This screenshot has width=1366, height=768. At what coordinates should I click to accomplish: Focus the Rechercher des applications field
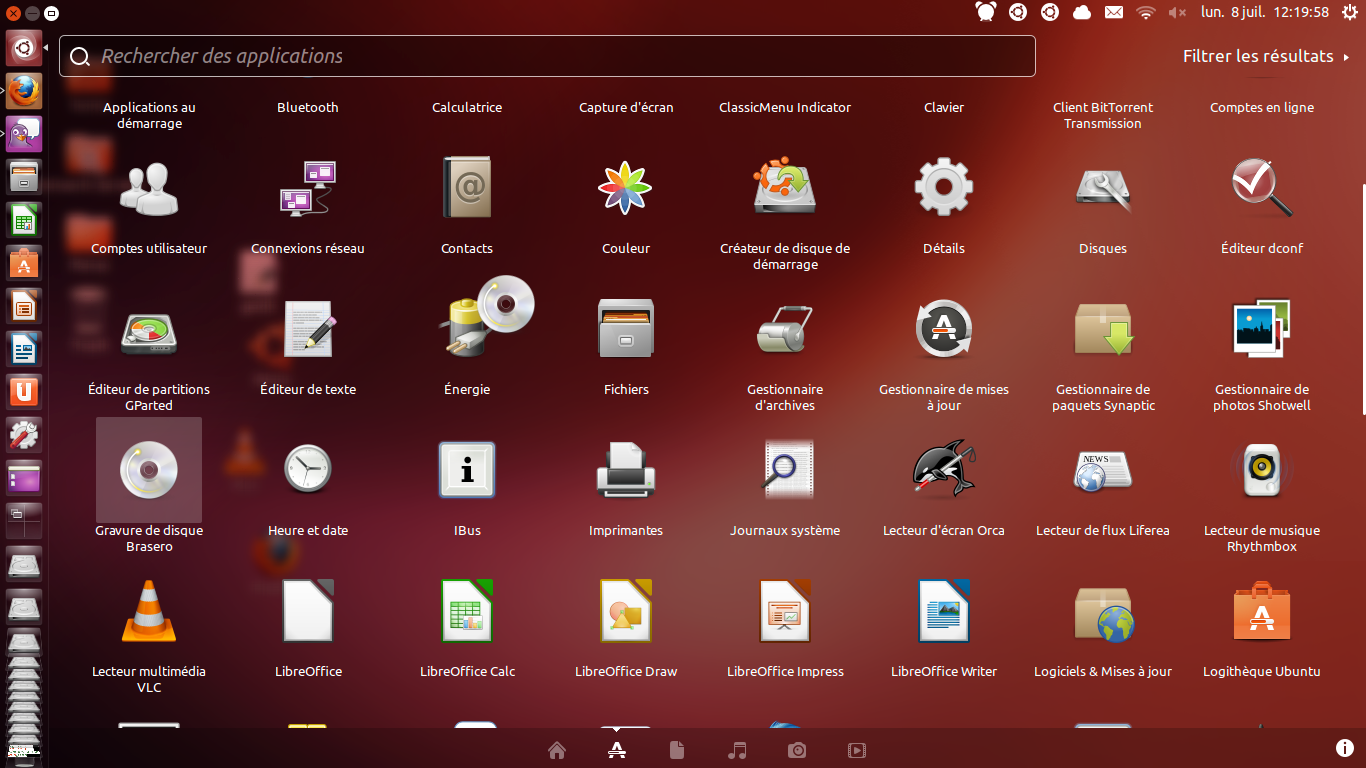547,56
